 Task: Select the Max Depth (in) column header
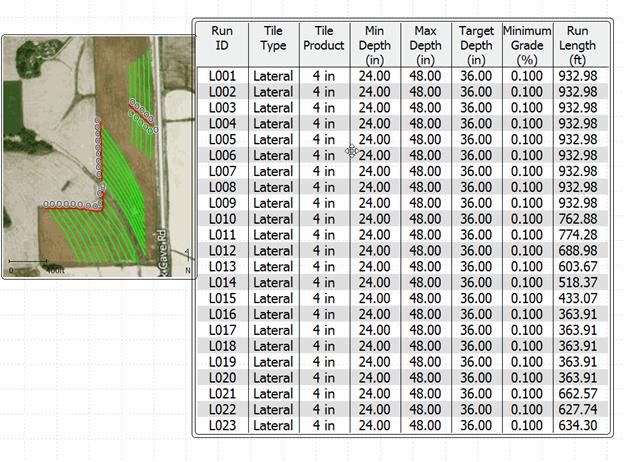pyautogui.click(x=425, y=45)
